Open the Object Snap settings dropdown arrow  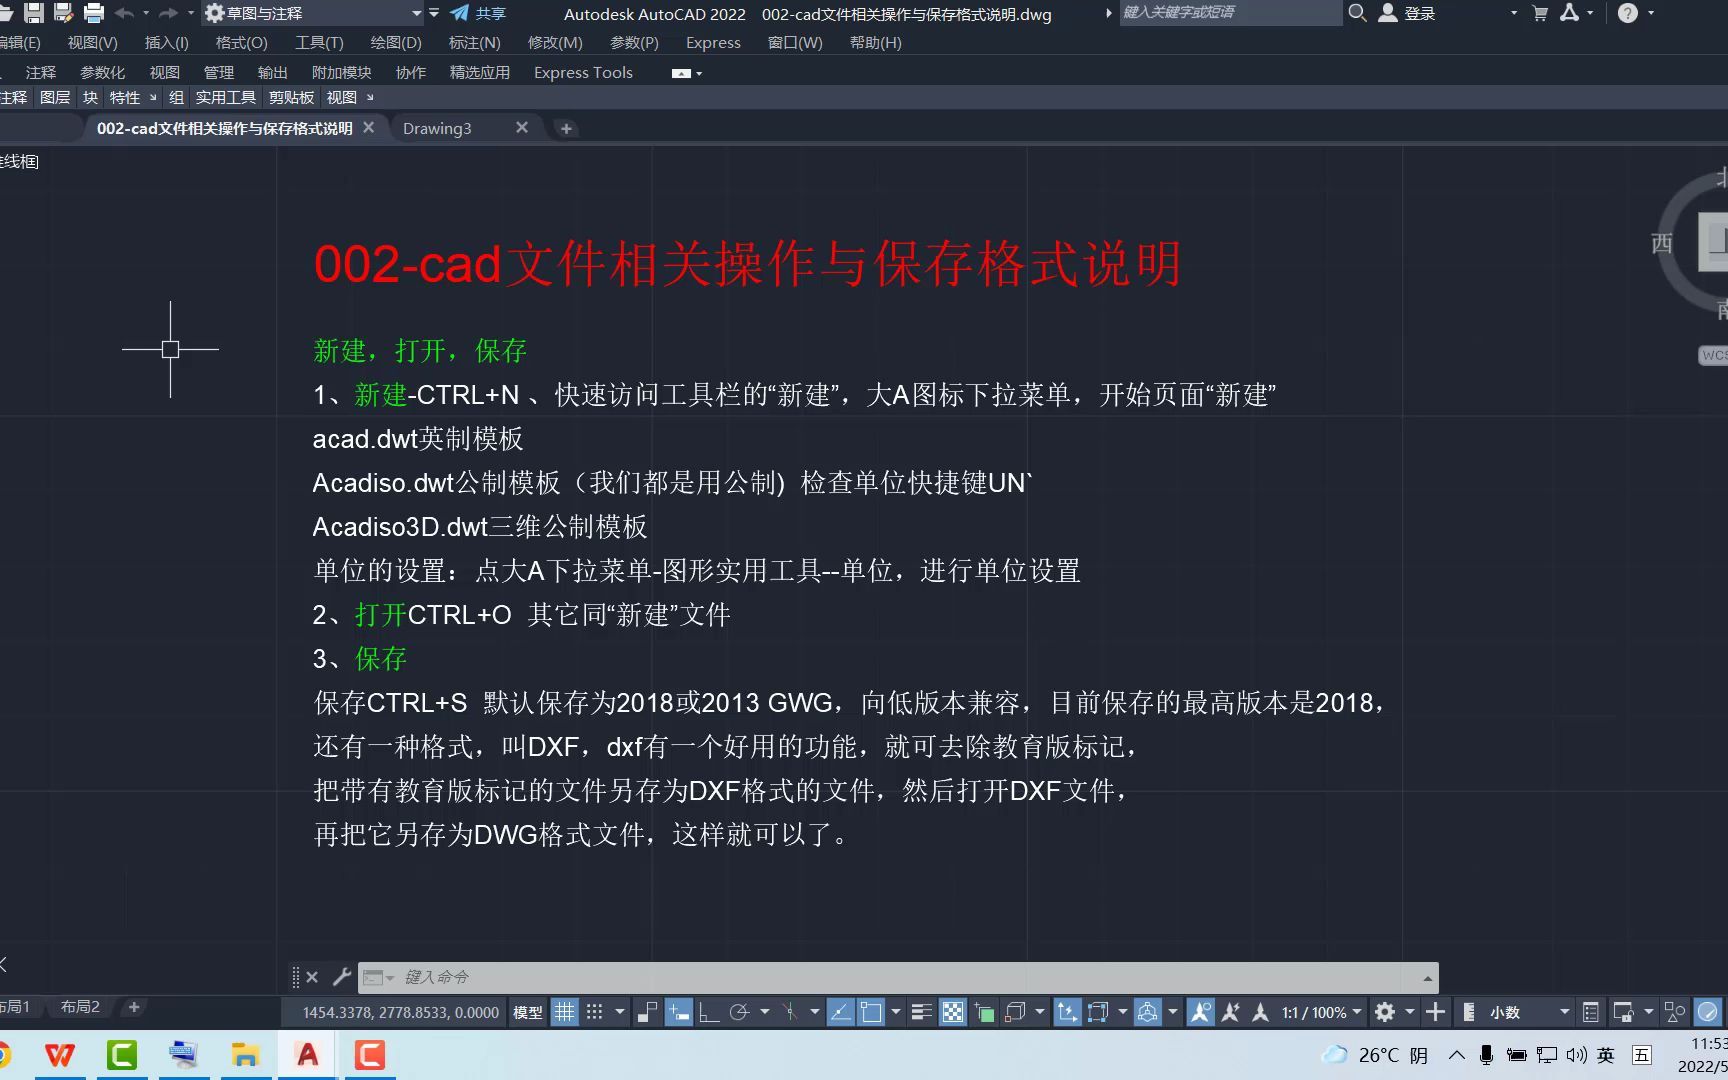pos(895,1012)
